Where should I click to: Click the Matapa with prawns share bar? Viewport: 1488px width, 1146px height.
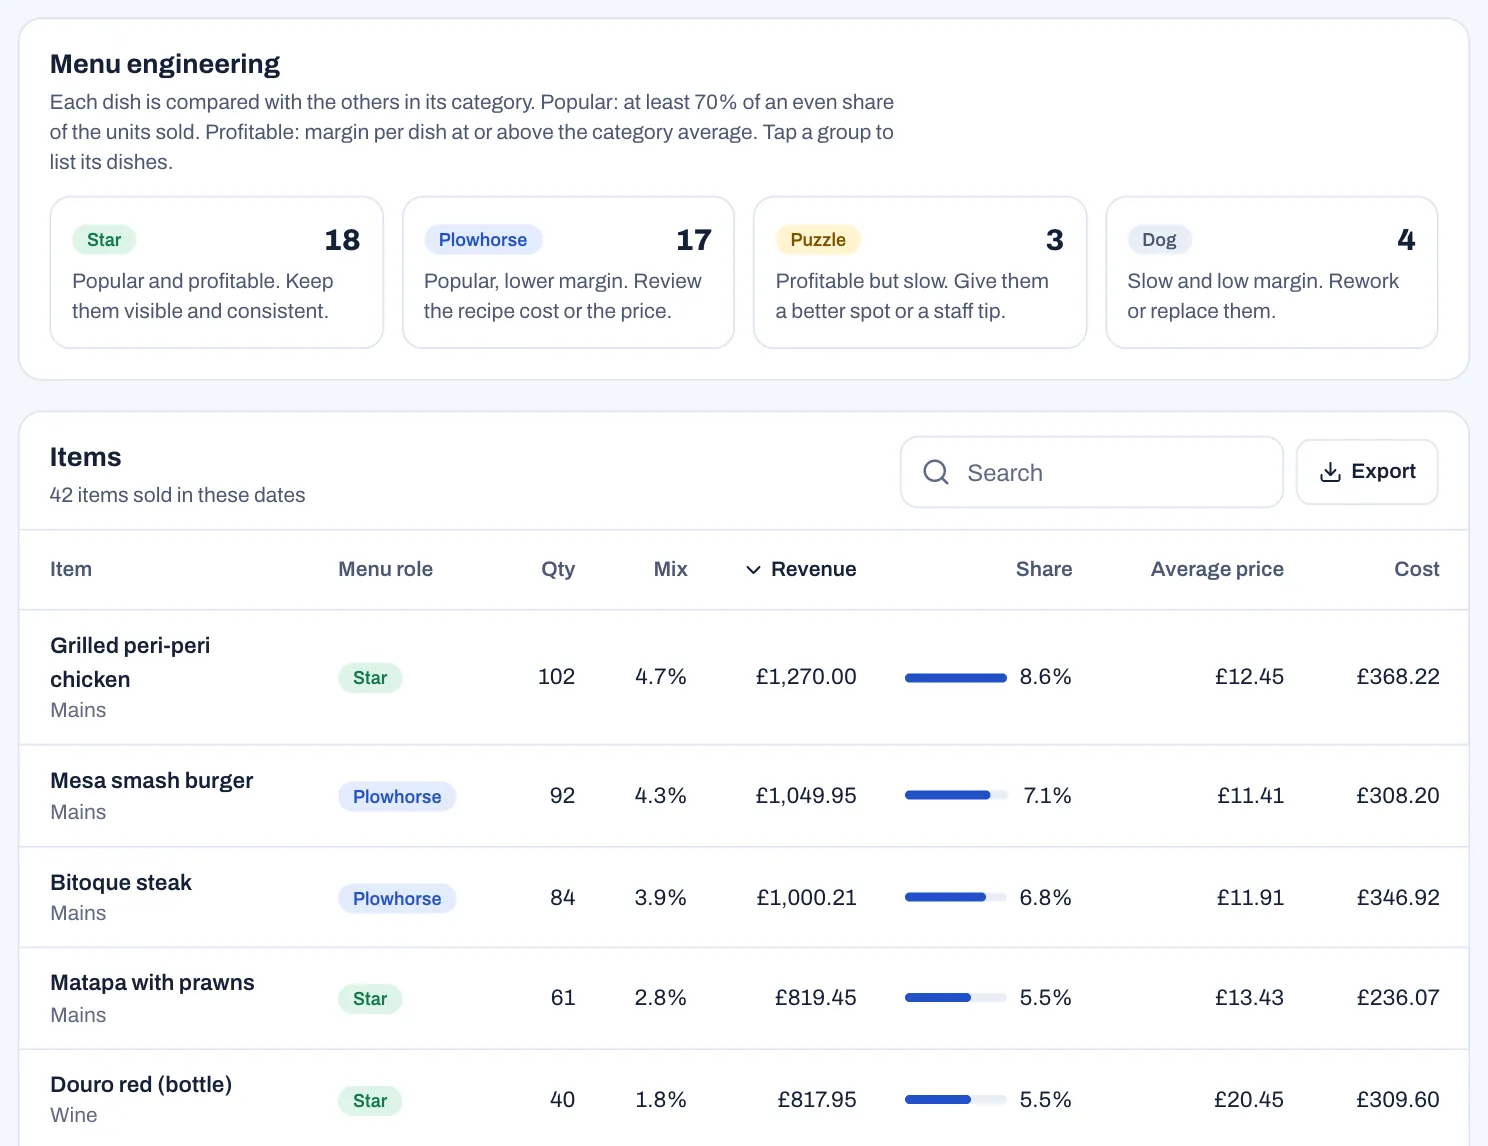[956, 998]
